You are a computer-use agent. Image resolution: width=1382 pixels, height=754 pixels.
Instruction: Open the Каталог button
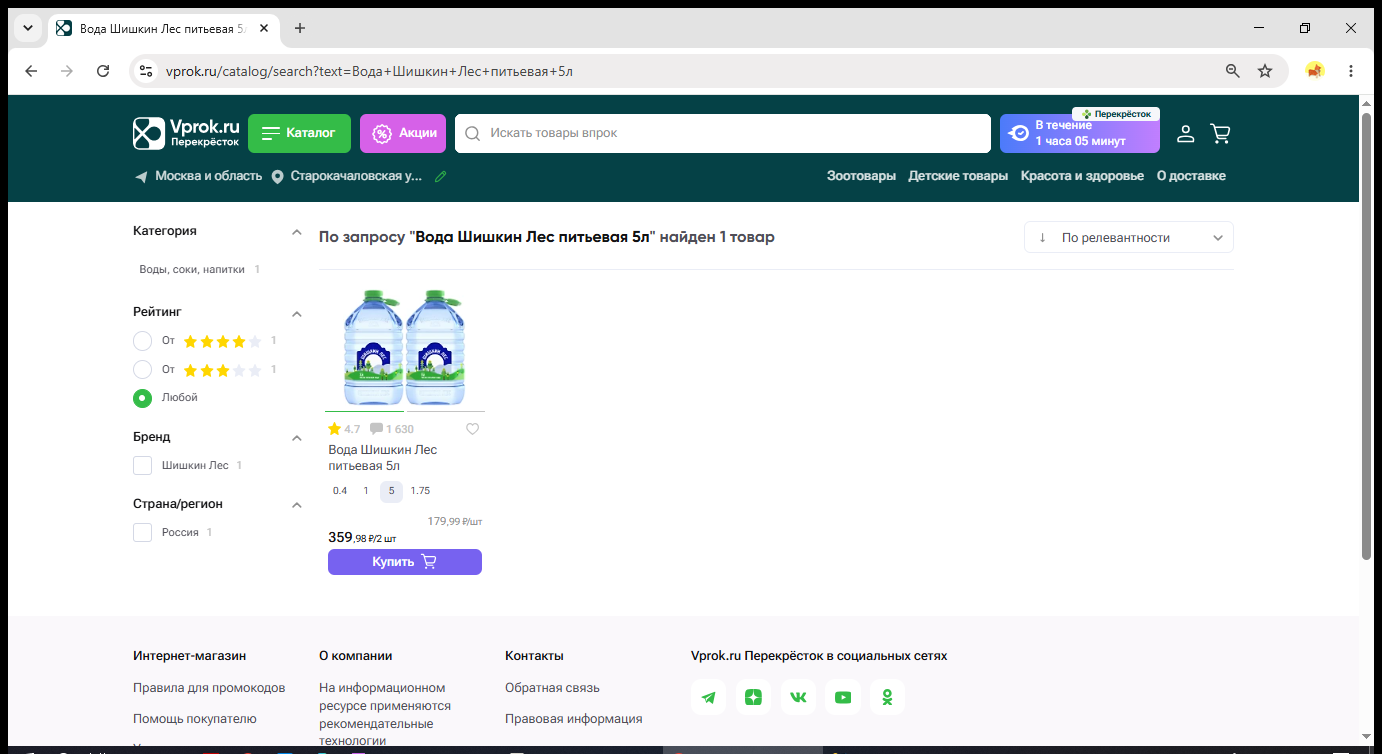pyautogui.click(x=299, y=133)
